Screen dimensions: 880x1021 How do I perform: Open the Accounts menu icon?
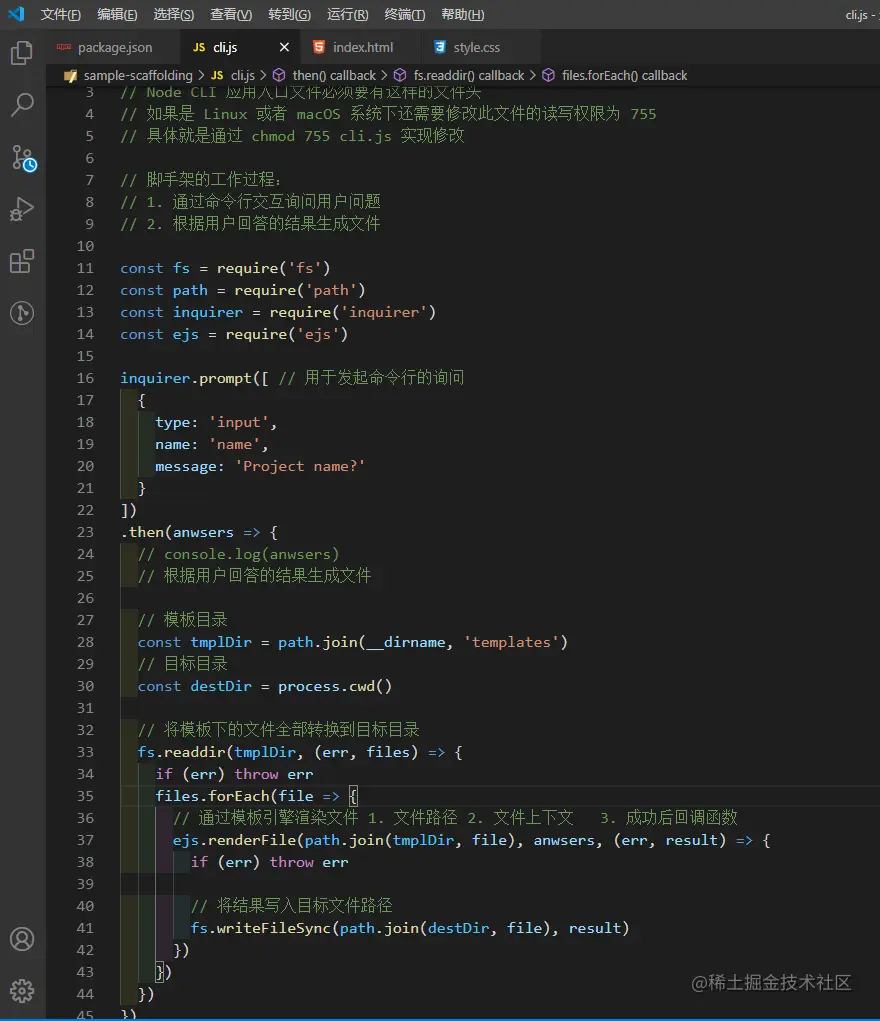tap(21, 939)
